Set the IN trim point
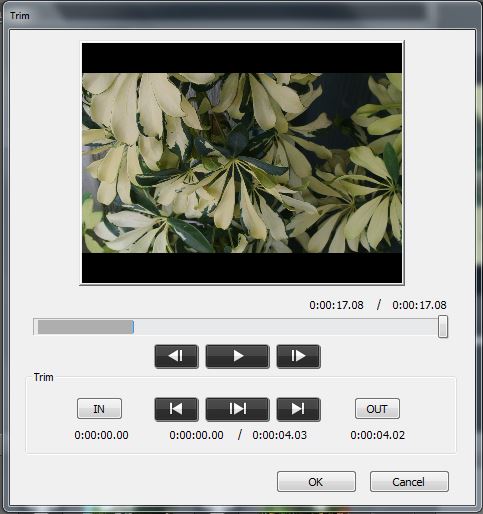Screen dimensions: 483x514 [99, 409]
